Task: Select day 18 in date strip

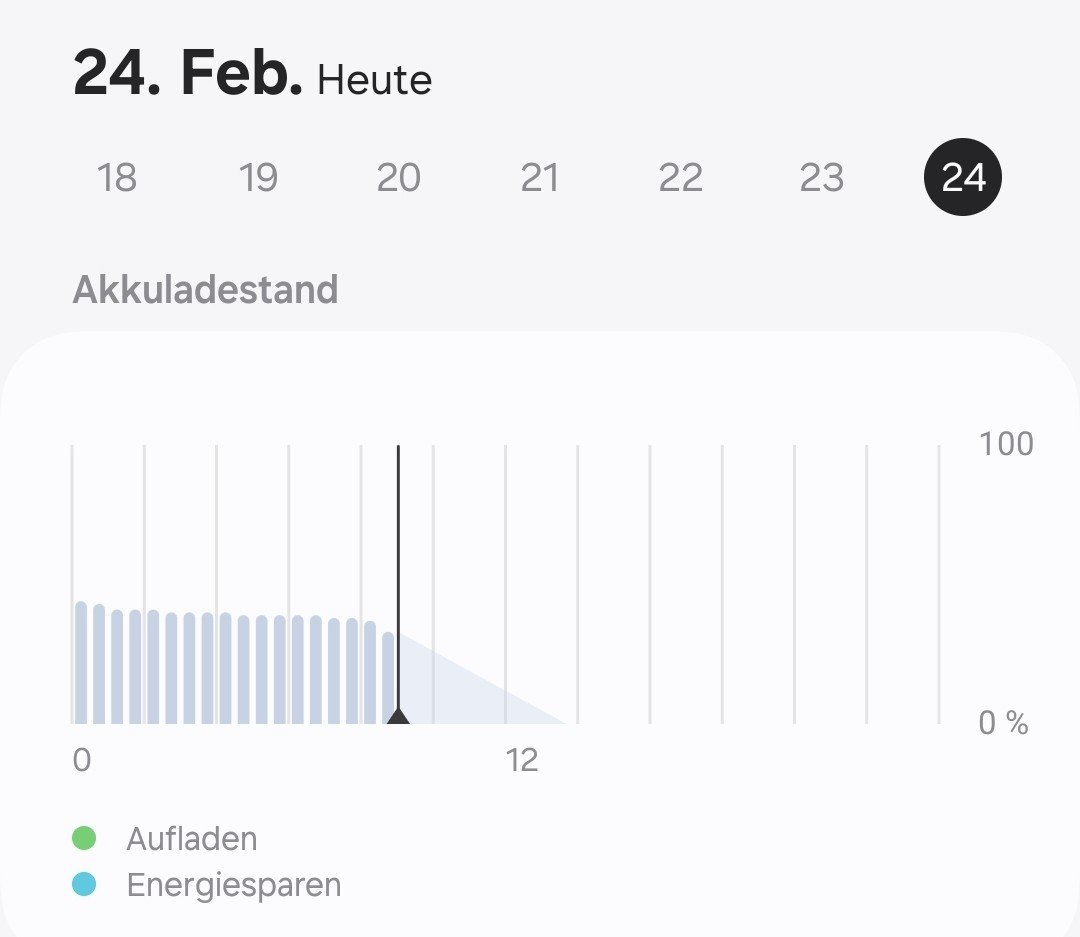Action: tap(116, 178)
